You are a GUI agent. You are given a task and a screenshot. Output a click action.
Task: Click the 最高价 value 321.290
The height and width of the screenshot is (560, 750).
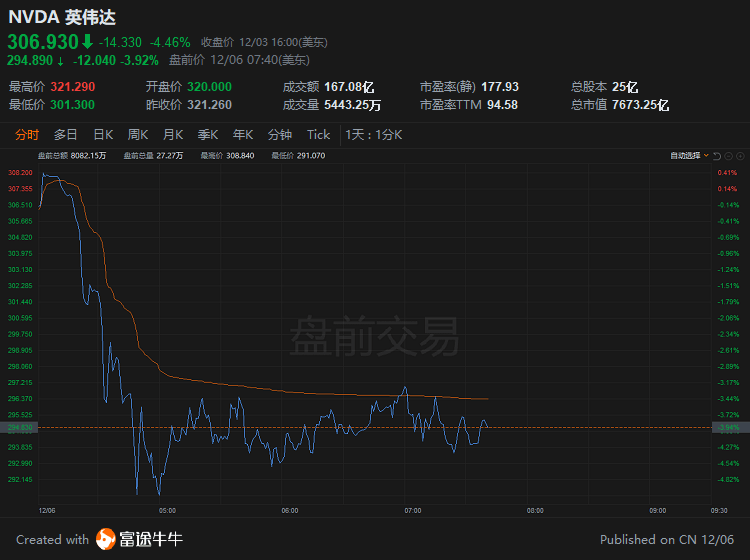(73, 87)
